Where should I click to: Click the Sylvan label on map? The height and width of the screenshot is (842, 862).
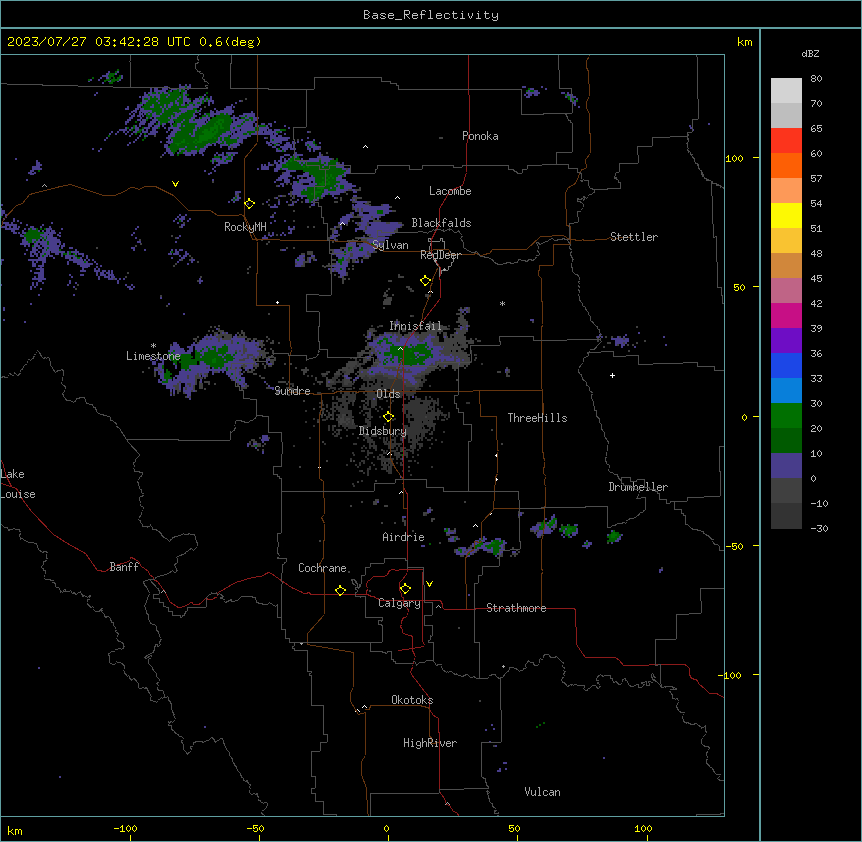[390, 245]
